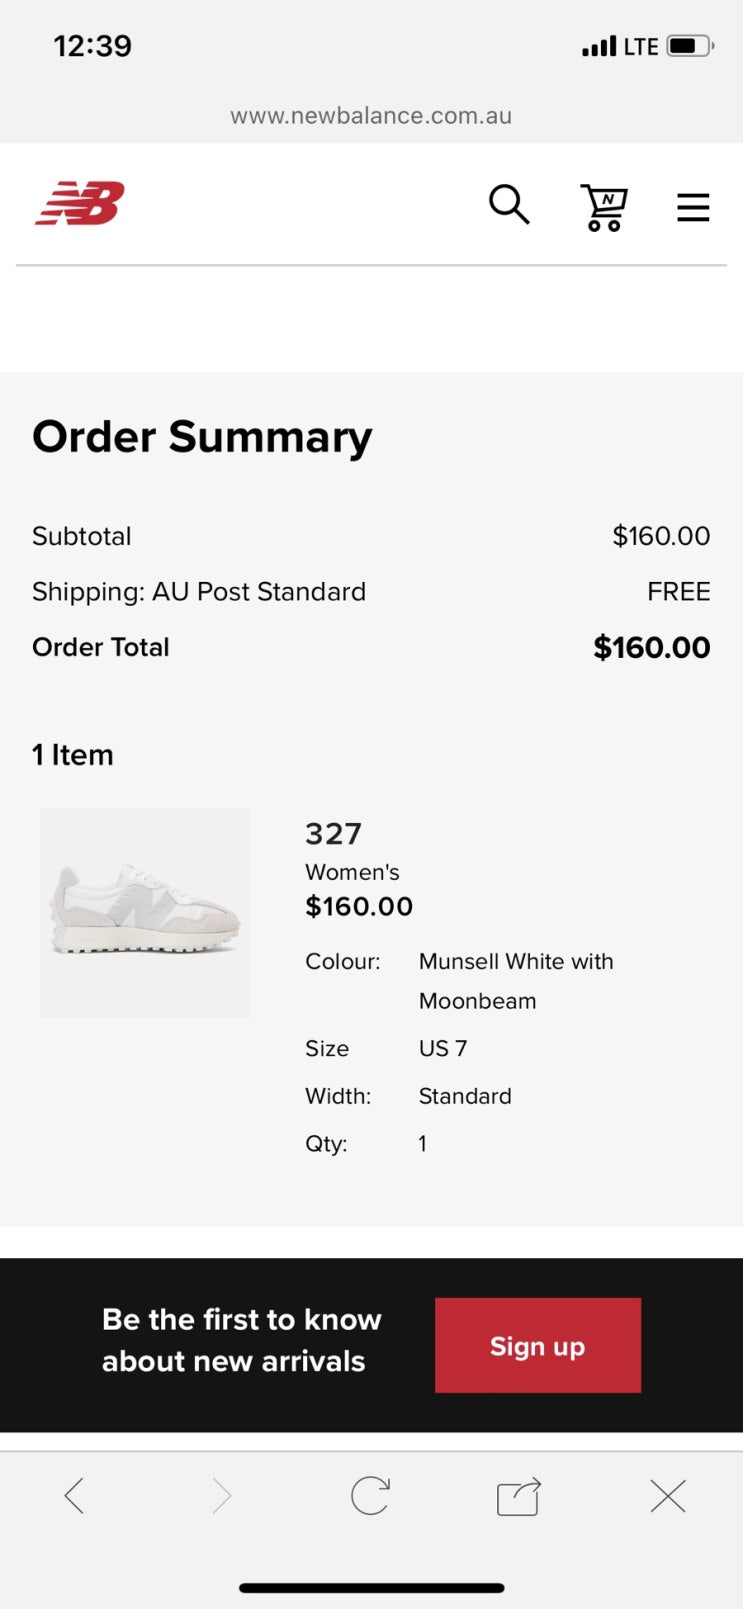The height and width of the screenshot is (1609, 743).
Task: Close the in-app browser with X
Action: 667,1496
